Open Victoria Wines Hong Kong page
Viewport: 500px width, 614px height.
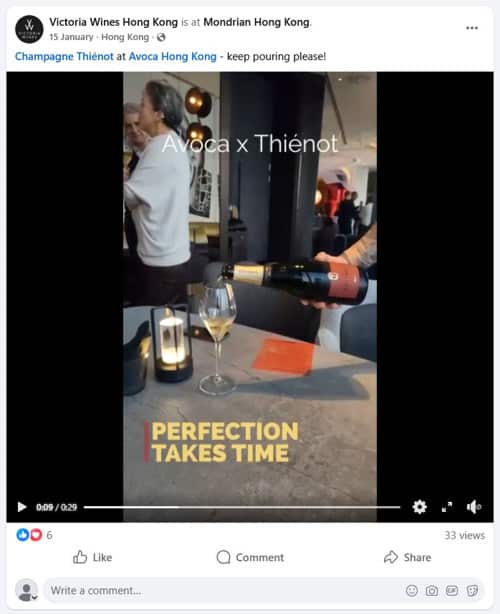[x=114, y=22]
